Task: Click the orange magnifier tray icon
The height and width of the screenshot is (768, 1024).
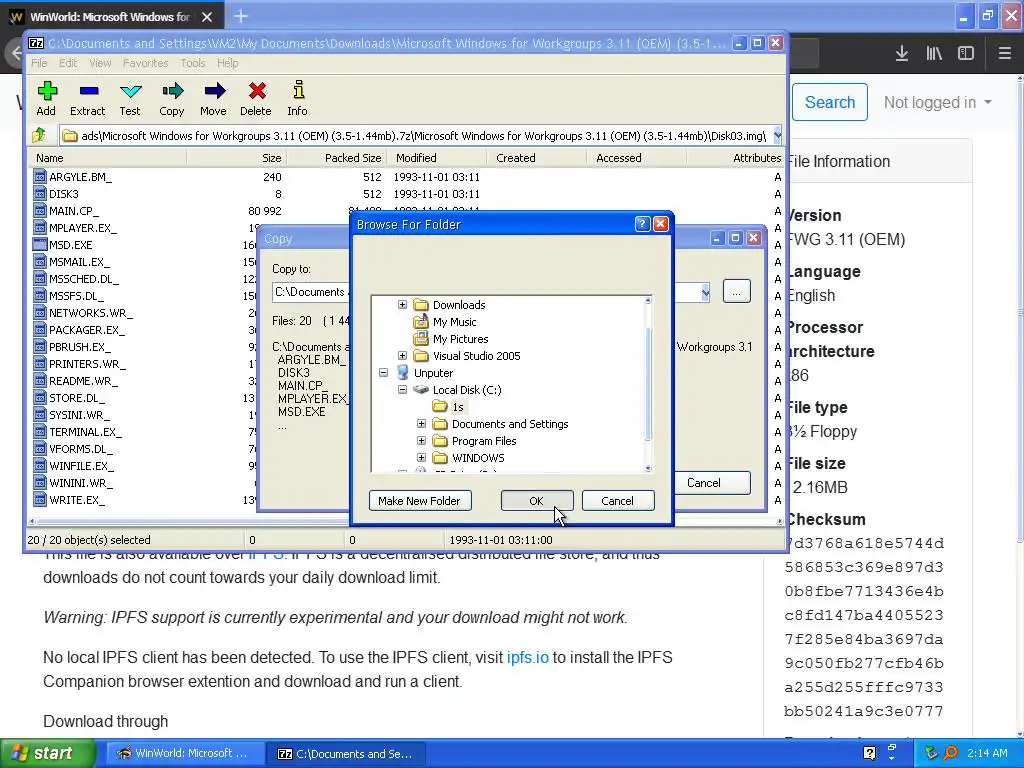Action: coord(951,753)
